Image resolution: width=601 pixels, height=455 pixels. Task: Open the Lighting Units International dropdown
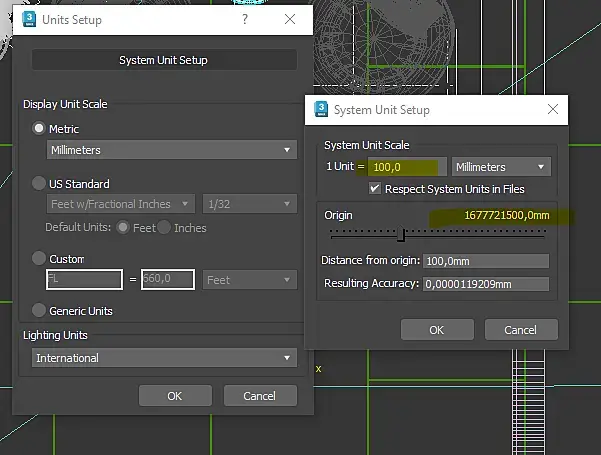click(x=164, y=358)
